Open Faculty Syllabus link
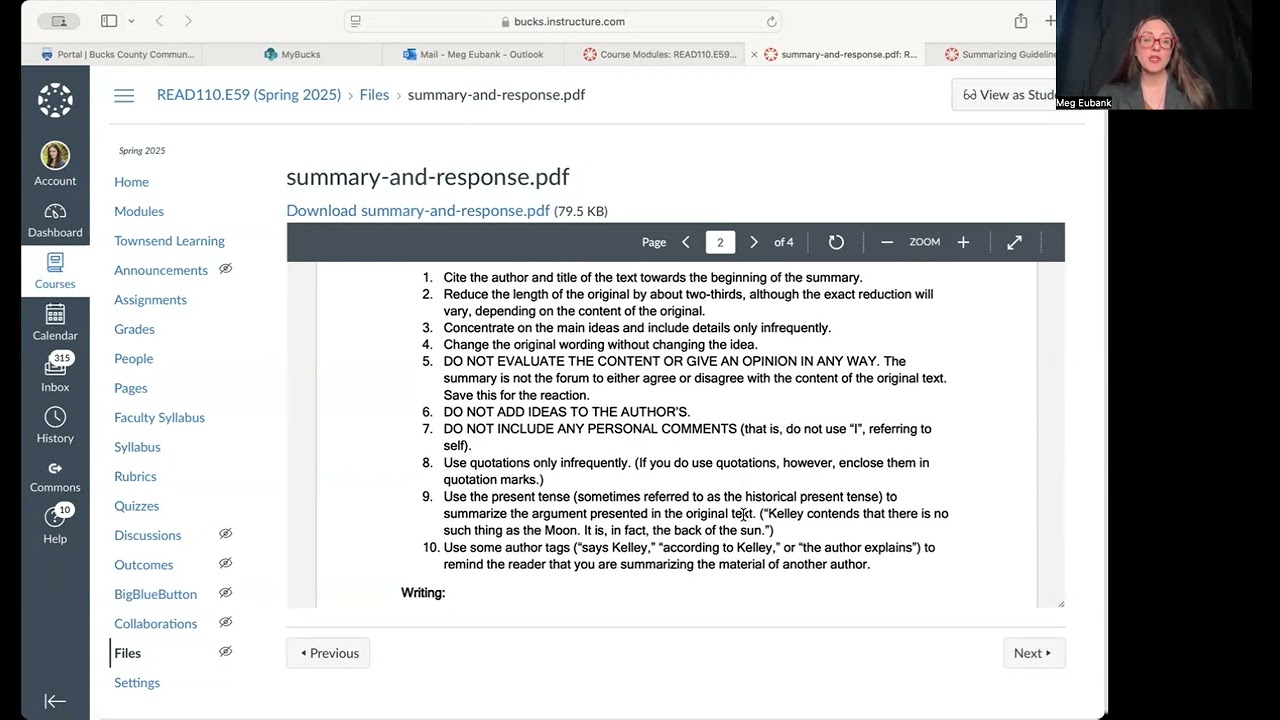Image resolution: width=1280 pixels, height=720 pixels. [x=159, y=417]
